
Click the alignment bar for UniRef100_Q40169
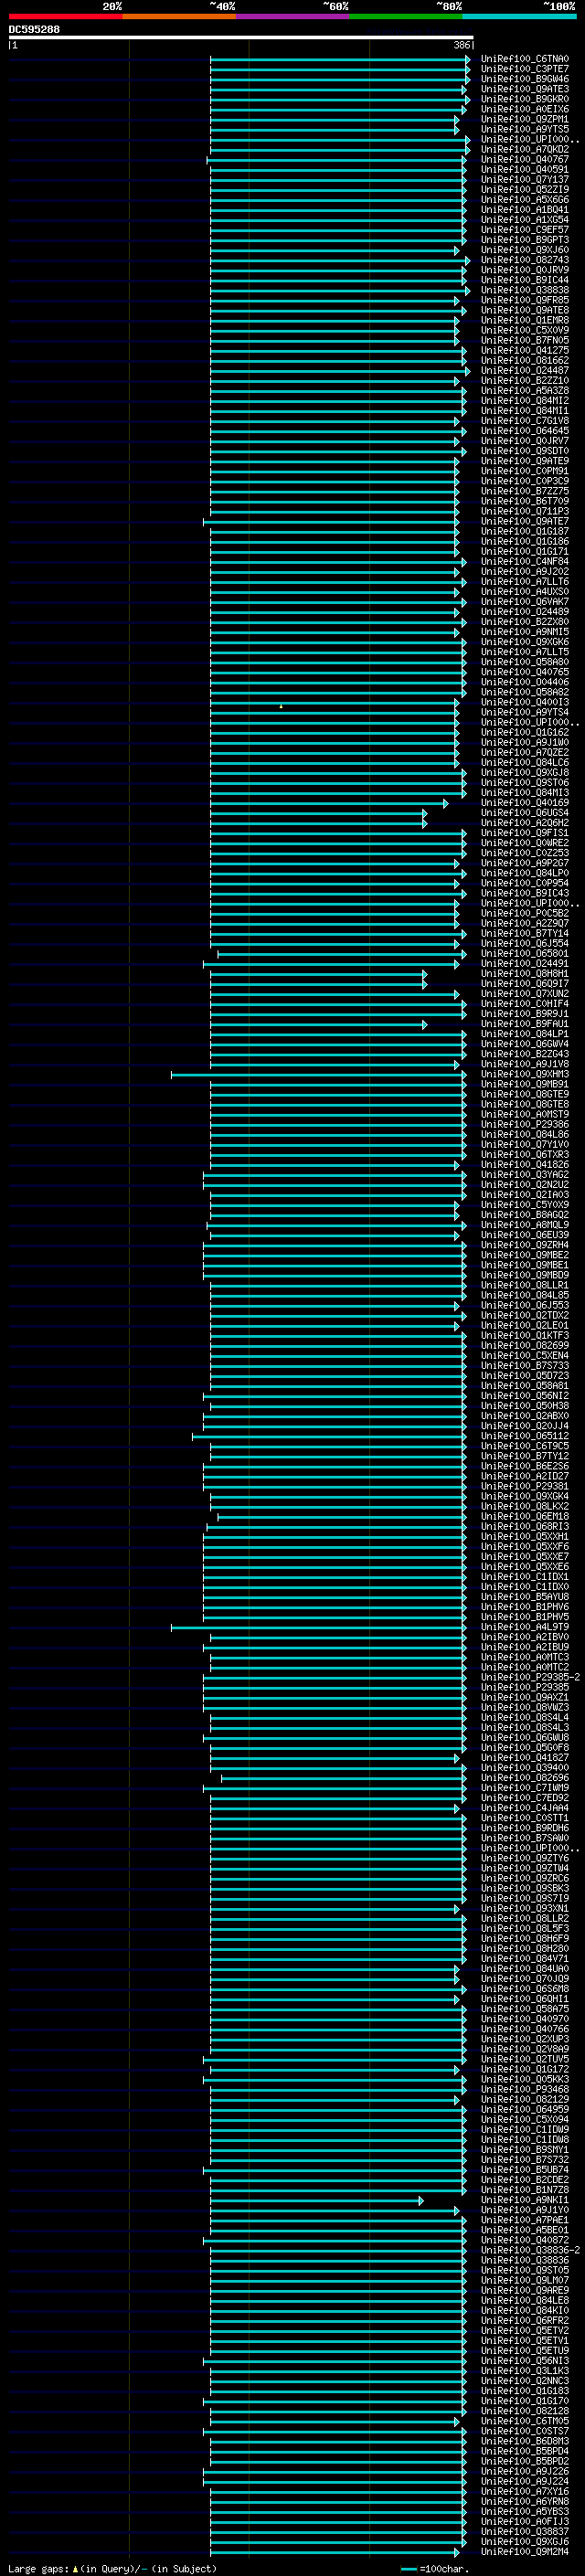(x=328, y=803)
